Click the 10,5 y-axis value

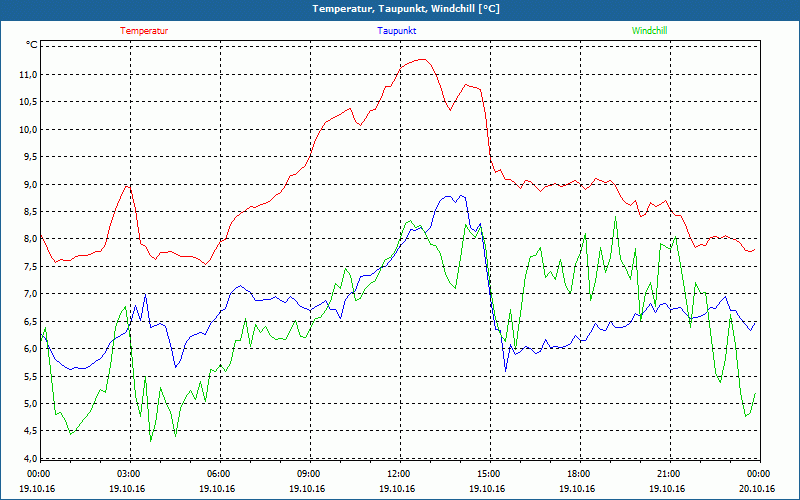coord(28,102)
